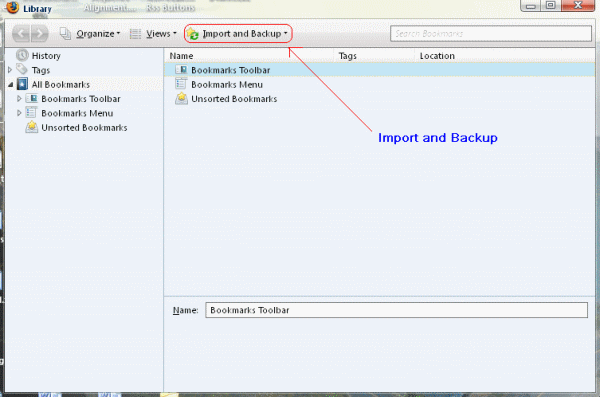Open the Organize dropdown menu
The height and width of the screenshot is (397, 600).
point(98,34)
